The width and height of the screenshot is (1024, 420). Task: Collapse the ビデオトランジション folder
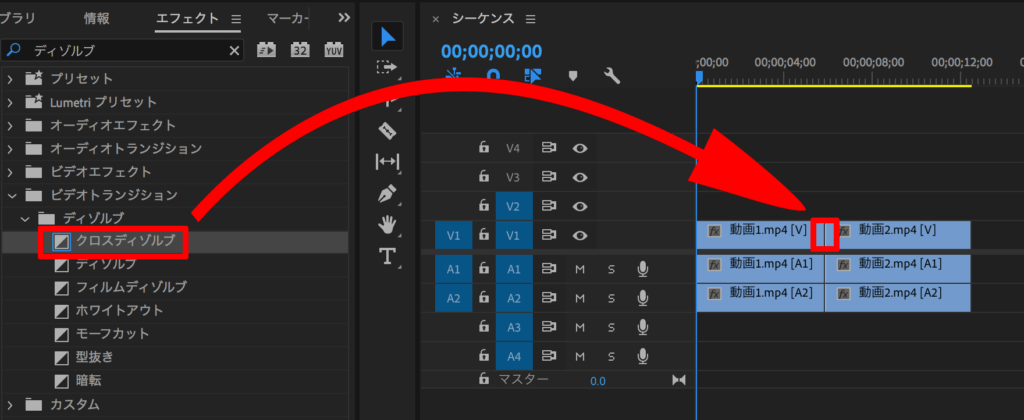[11, 194]
